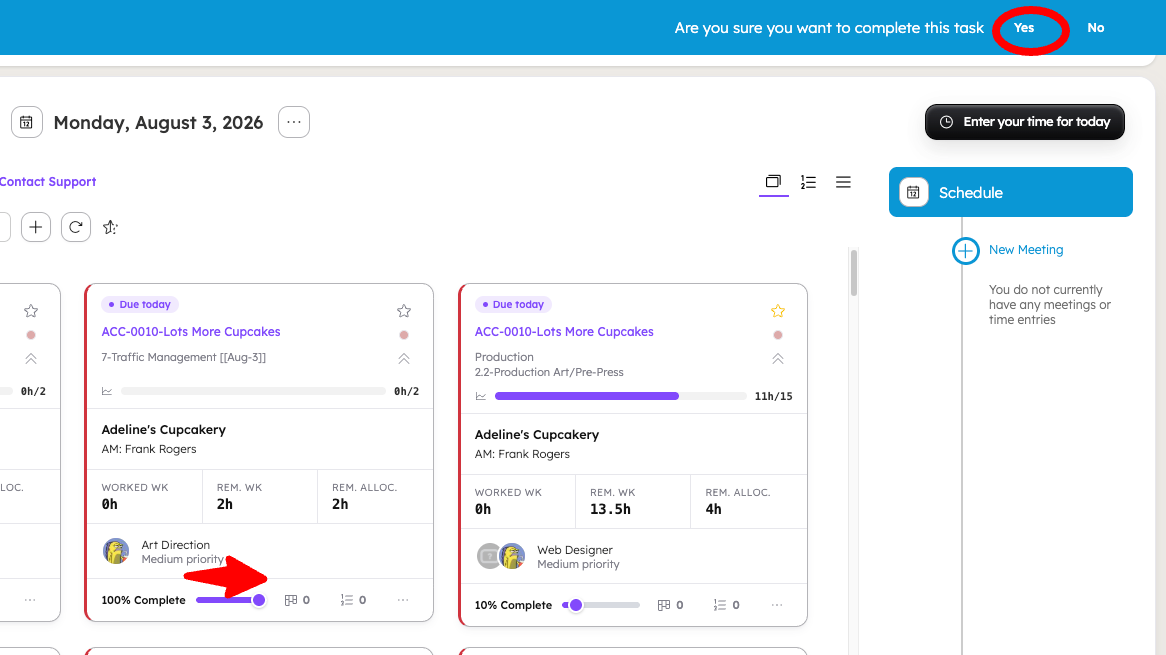This screenshot has width=1166, height=655.
Task: Switch to the compact lines view icon
Action: coord(843,181)
